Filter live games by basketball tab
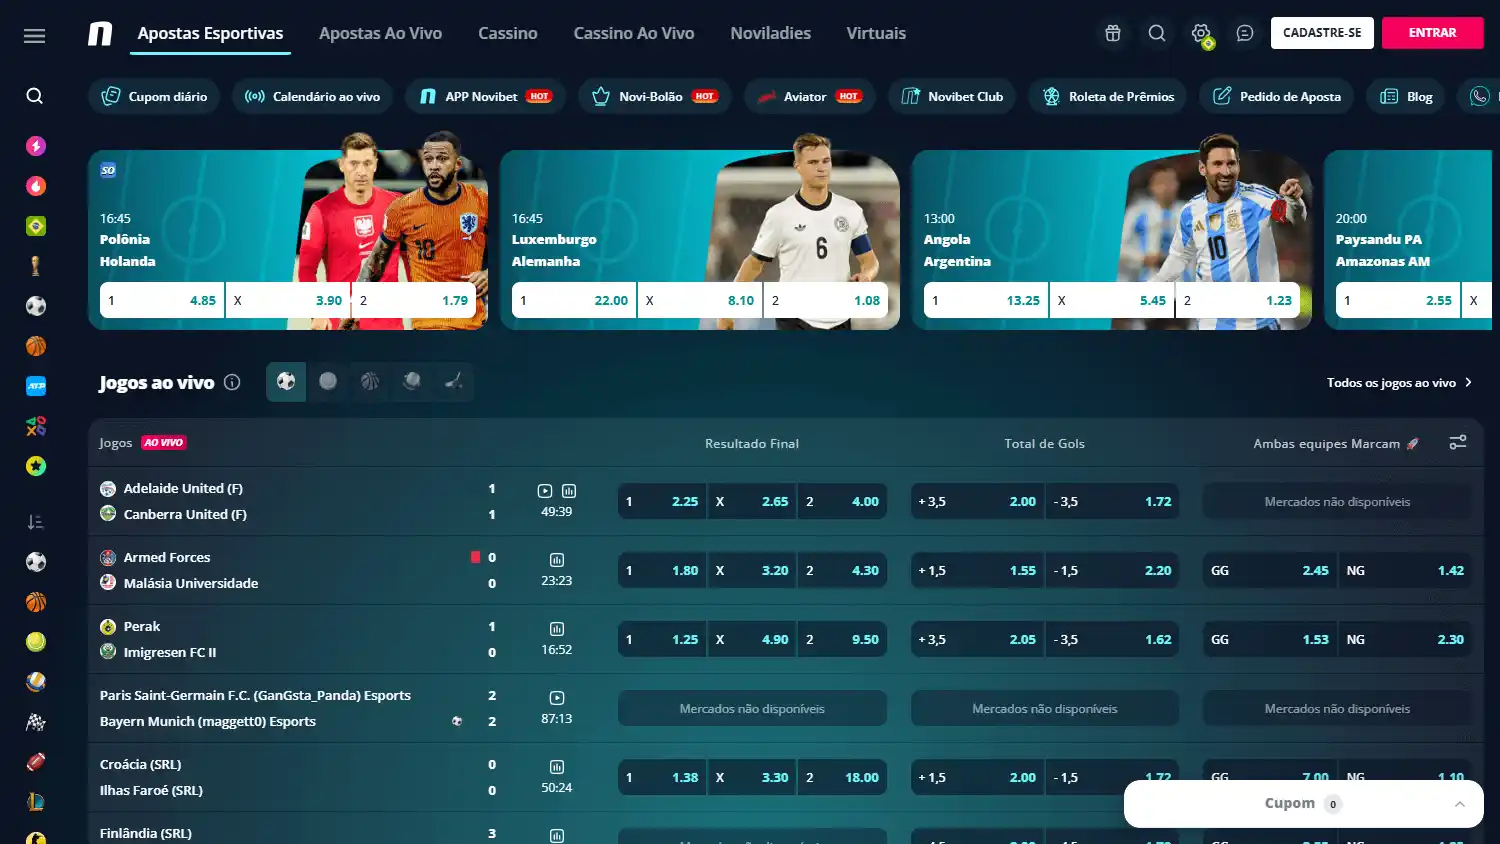 370,382
